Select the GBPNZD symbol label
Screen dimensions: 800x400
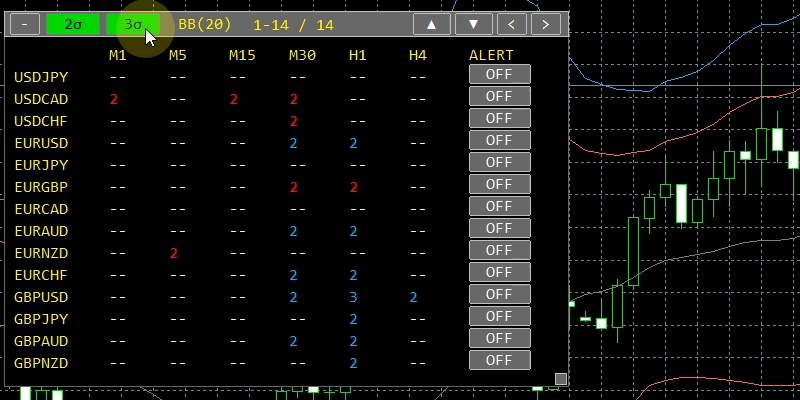41,363
